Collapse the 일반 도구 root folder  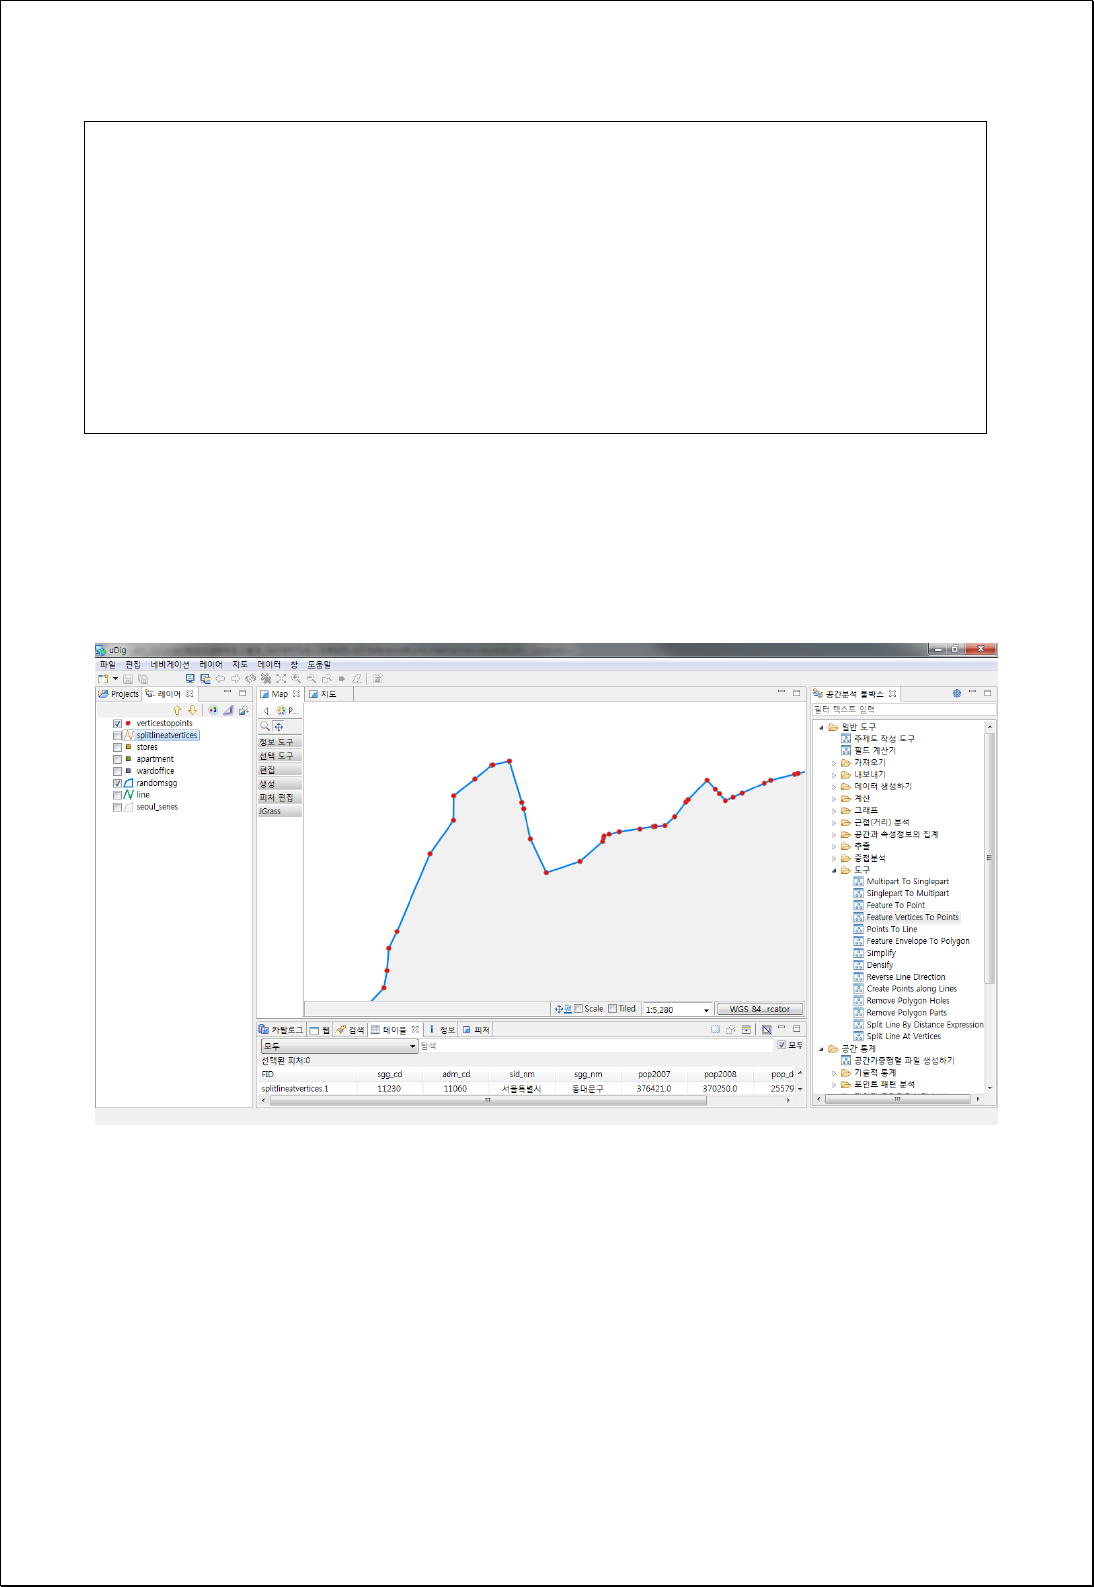(x=822, y=727)
